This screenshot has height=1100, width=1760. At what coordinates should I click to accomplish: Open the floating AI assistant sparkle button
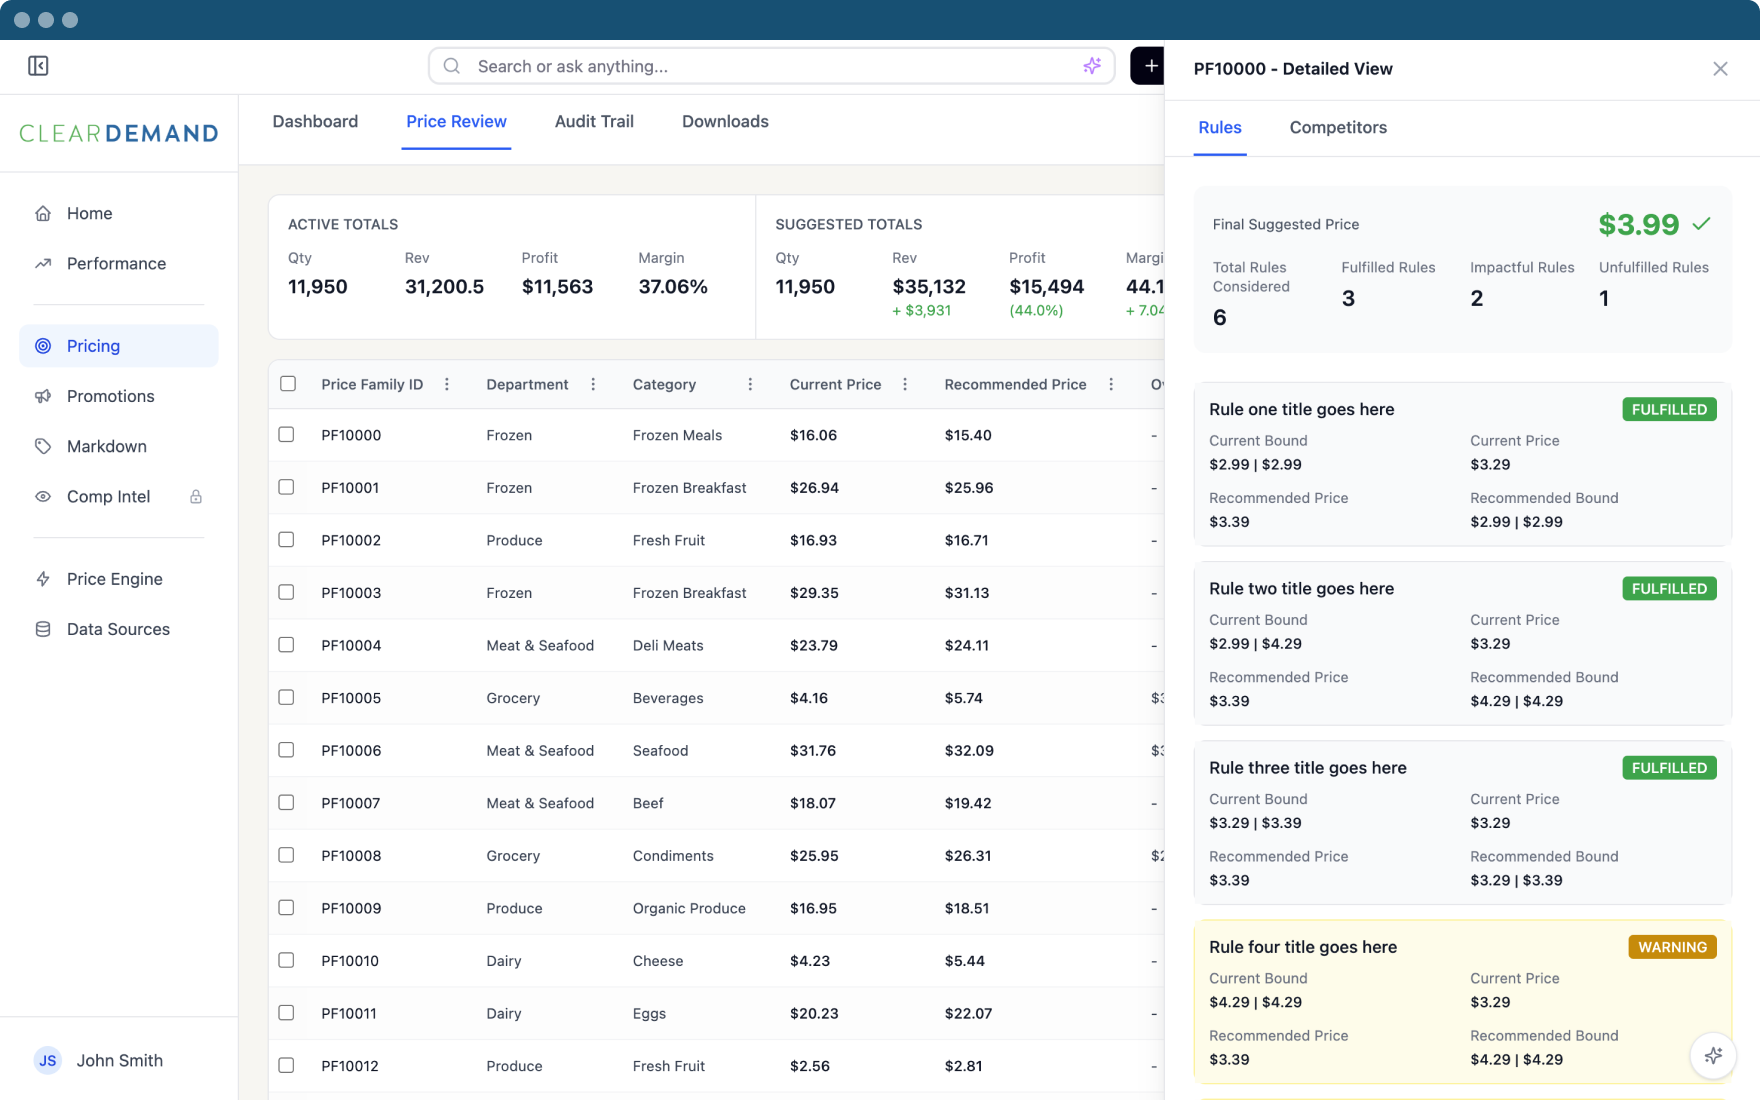1713,1055
